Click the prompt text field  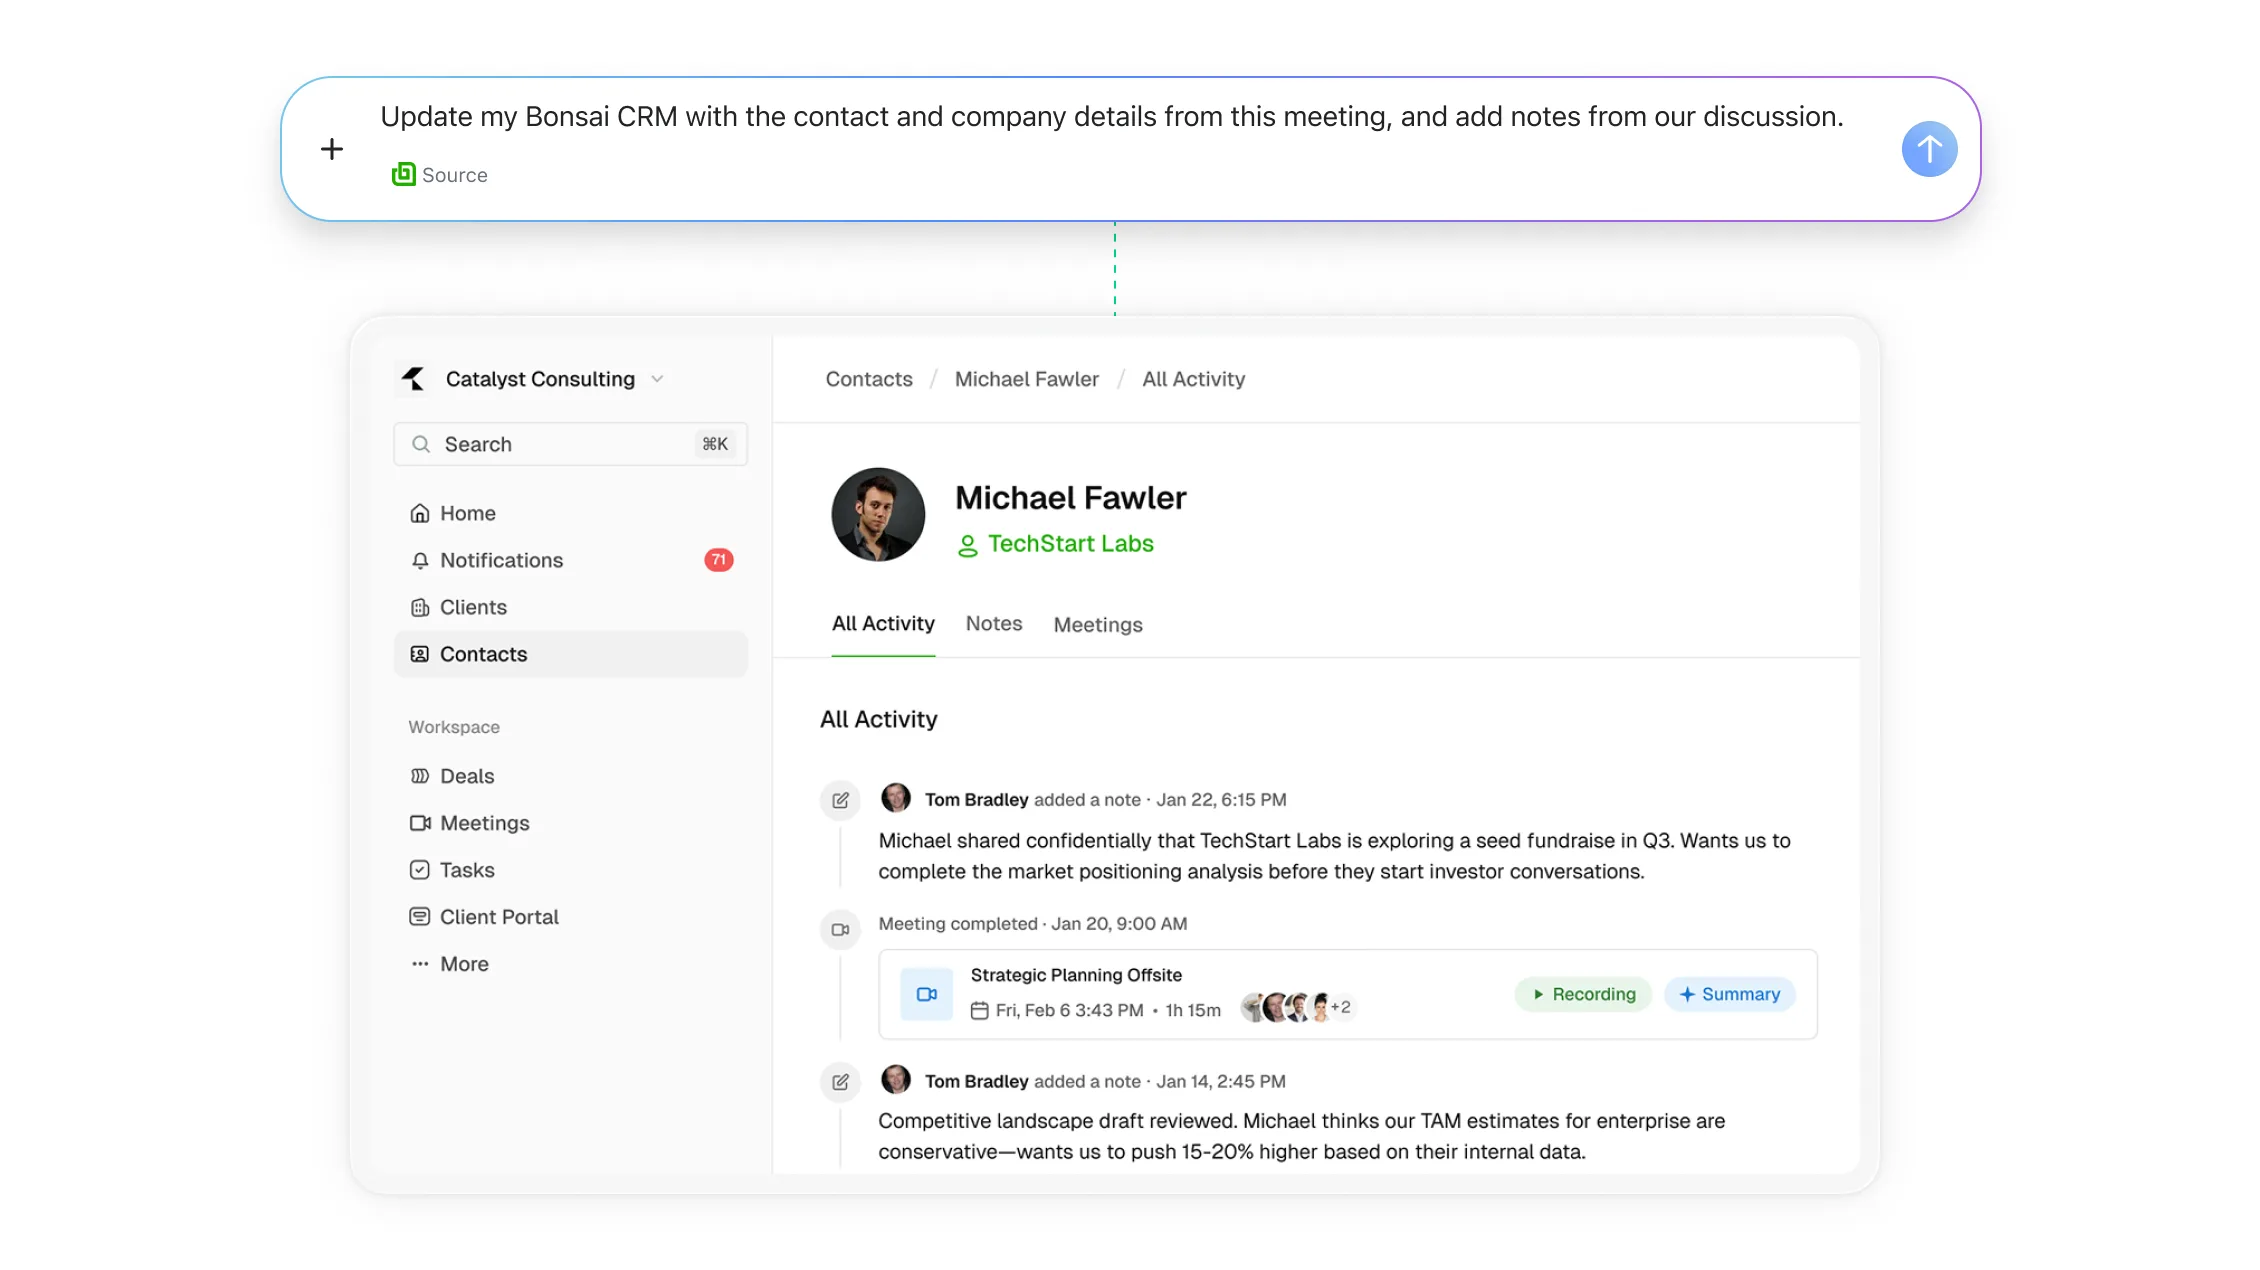(1111, 117)
